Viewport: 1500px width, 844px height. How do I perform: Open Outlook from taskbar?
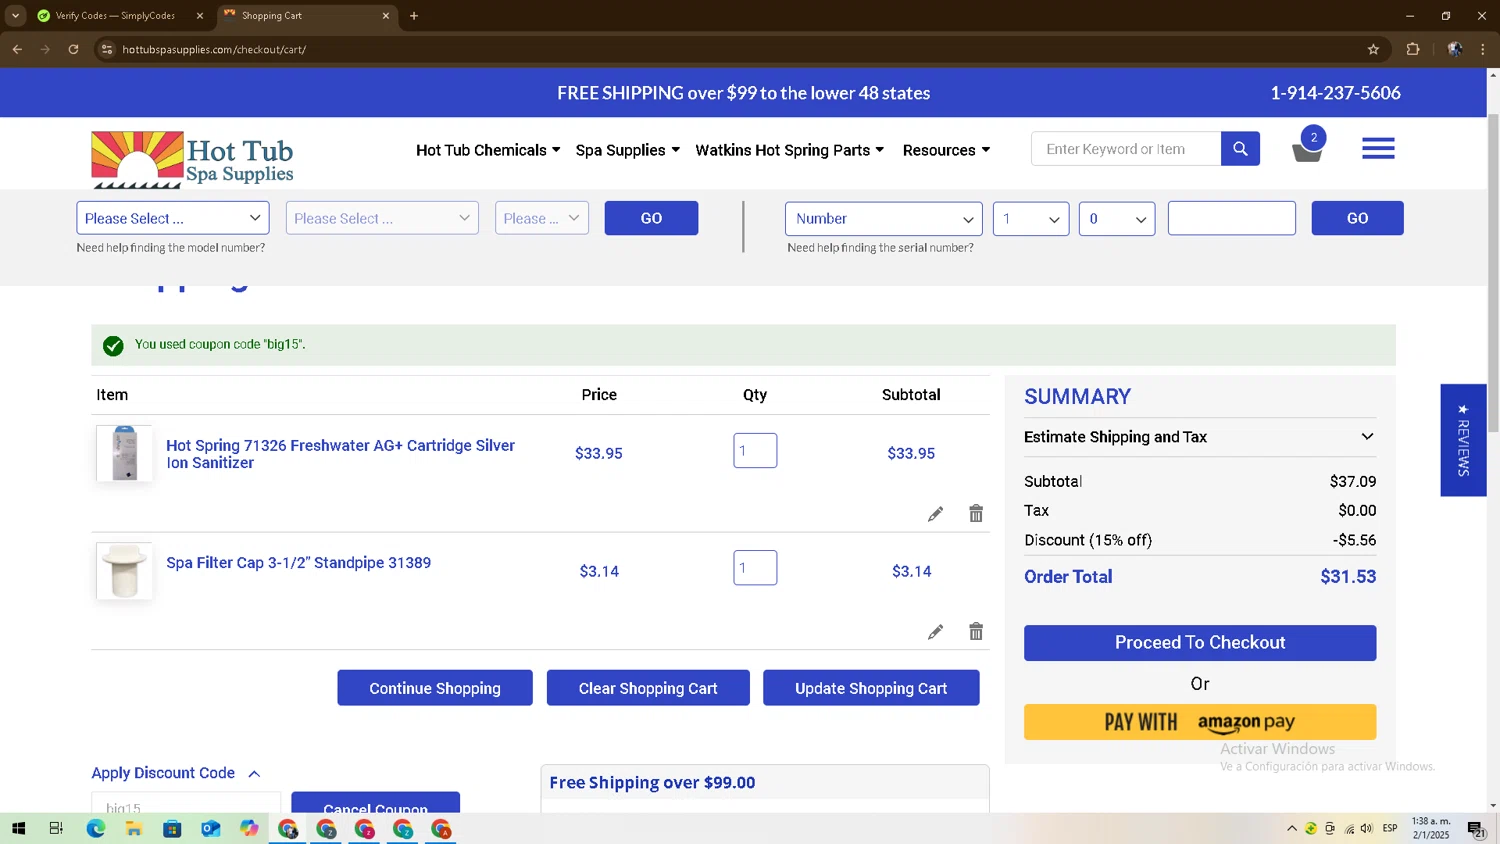(210, 829)
